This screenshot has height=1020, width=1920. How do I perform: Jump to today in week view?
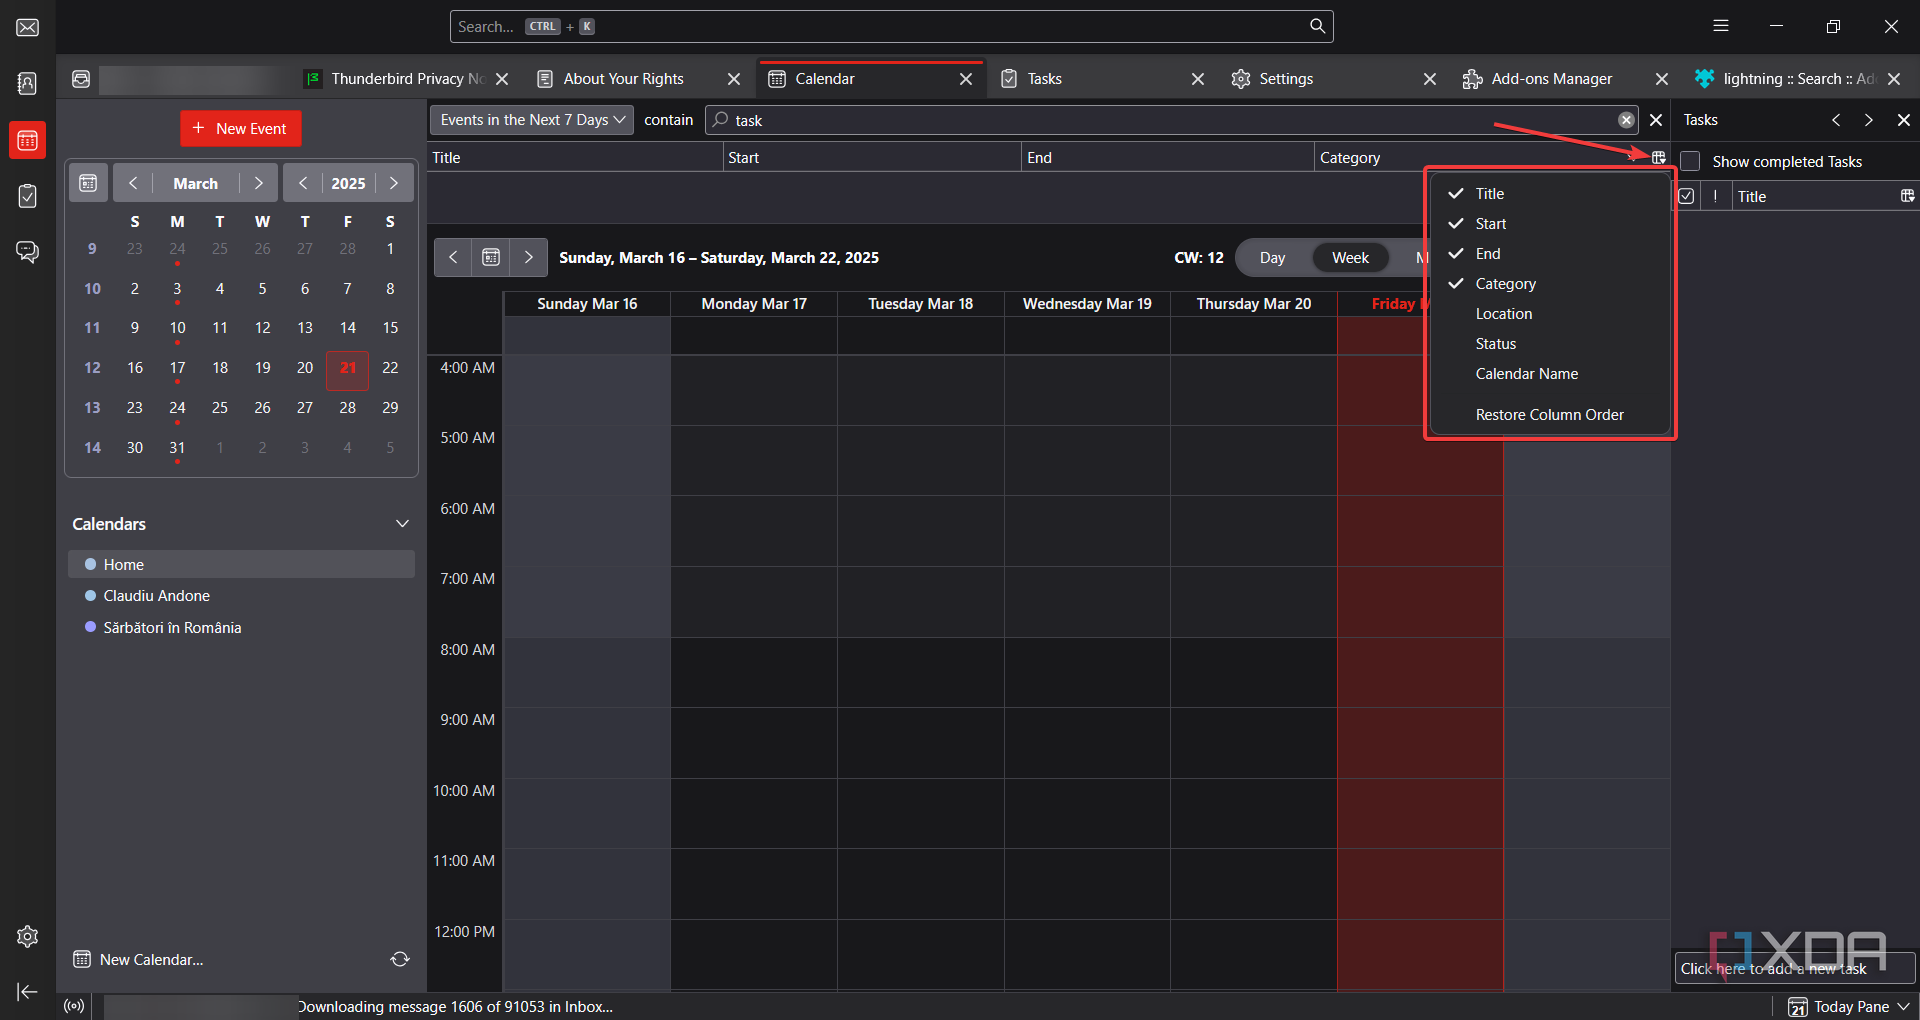click(x=491, y=257)
